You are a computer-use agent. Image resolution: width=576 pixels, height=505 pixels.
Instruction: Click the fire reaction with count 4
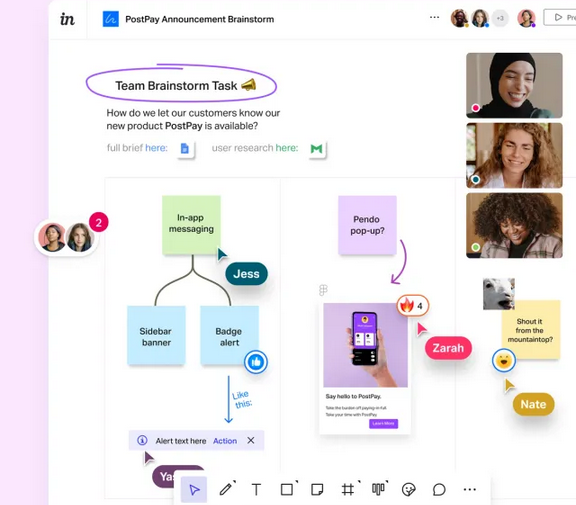point(413,305)
